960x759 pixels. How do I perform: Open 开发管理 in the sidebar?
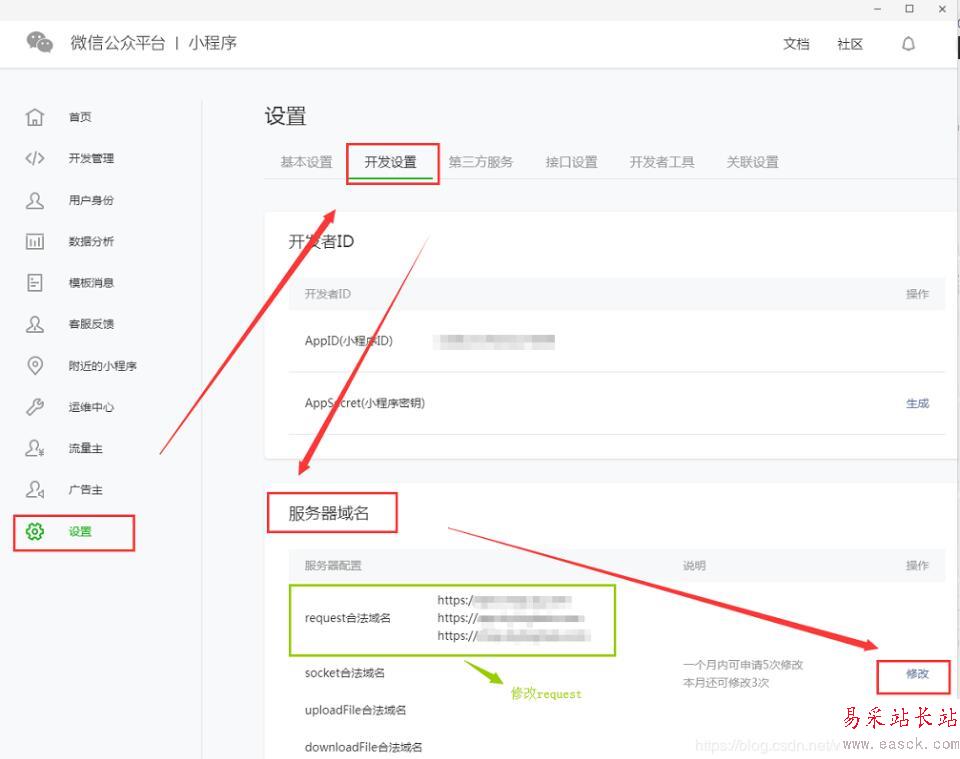click(x=91, y=159)
